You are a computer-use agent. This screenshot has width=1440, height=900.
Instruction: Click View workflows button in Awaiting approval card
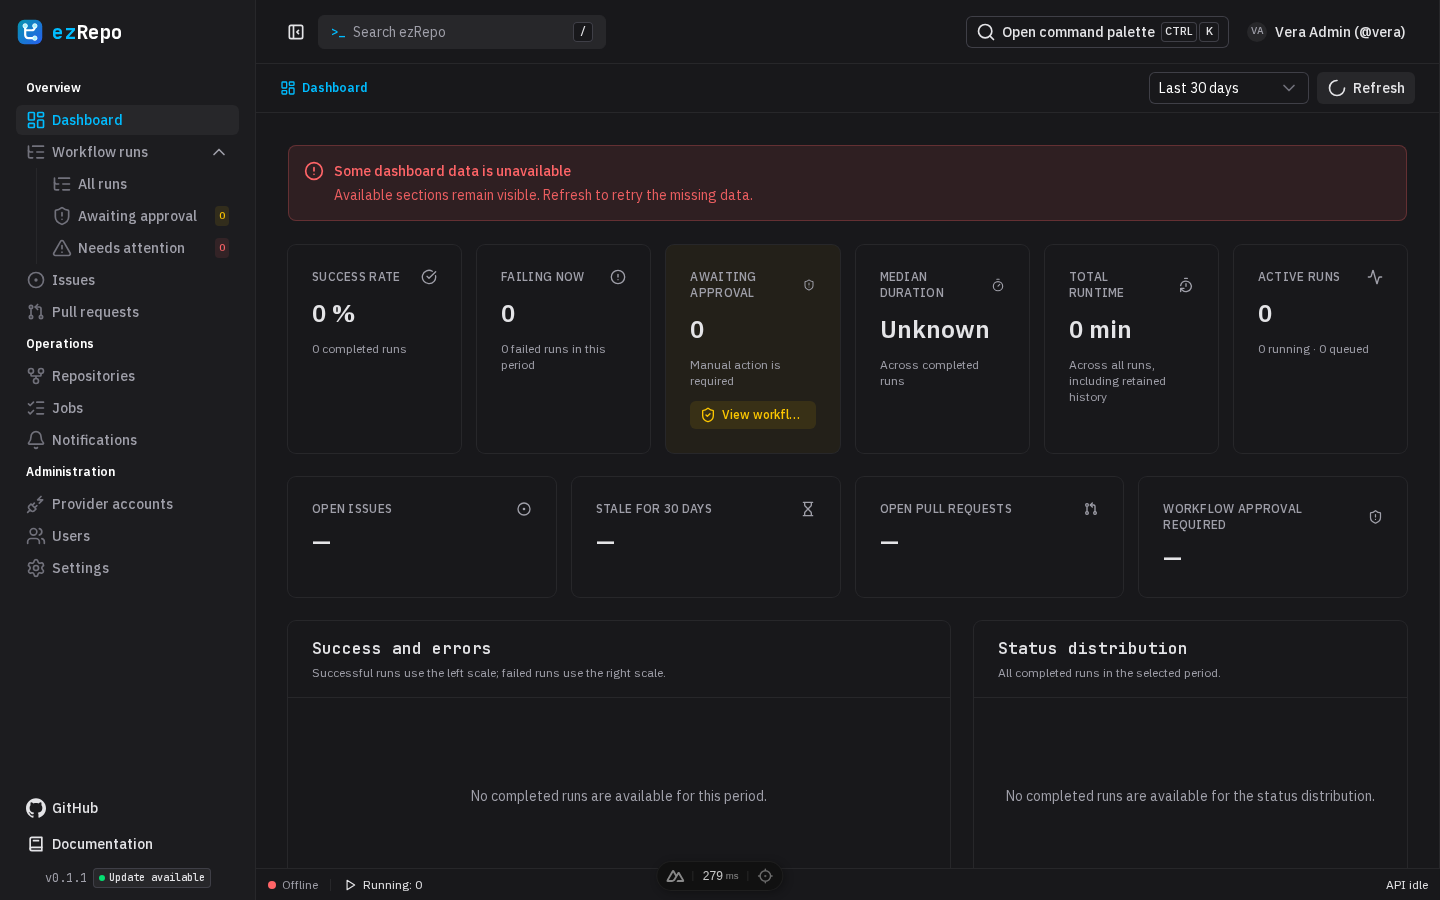(752, 415)
